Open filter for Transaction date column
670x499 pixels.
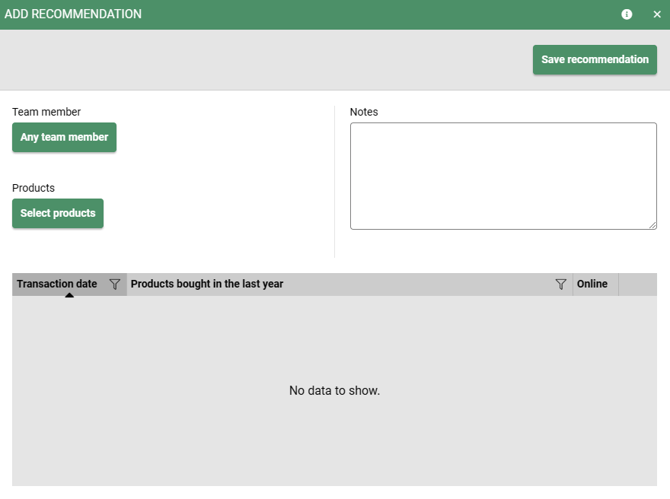click(114, 284)
